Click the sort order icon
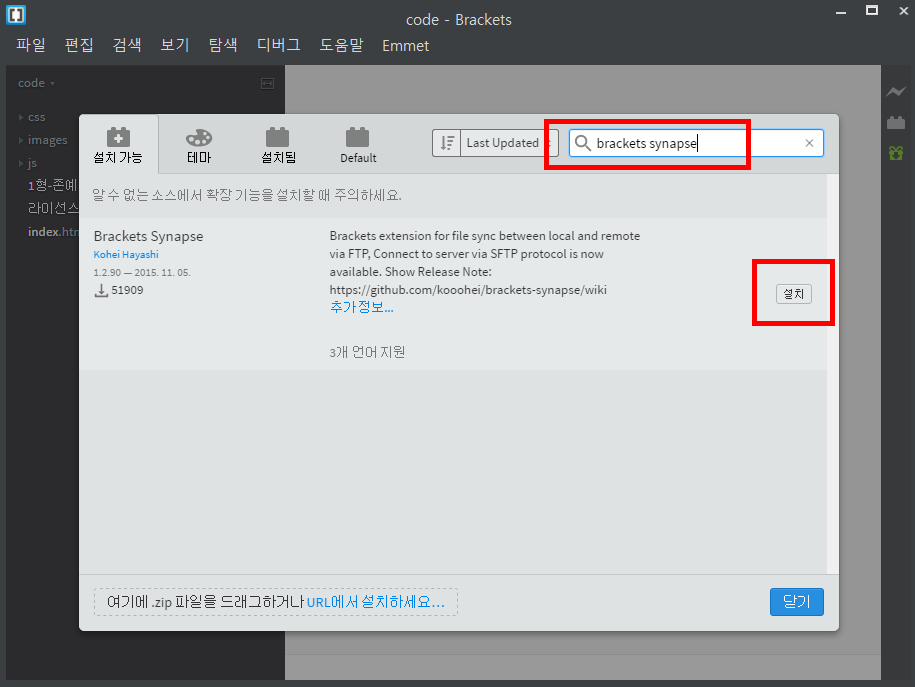Viewport: 915px width, 687px height. tap(446, 143)
